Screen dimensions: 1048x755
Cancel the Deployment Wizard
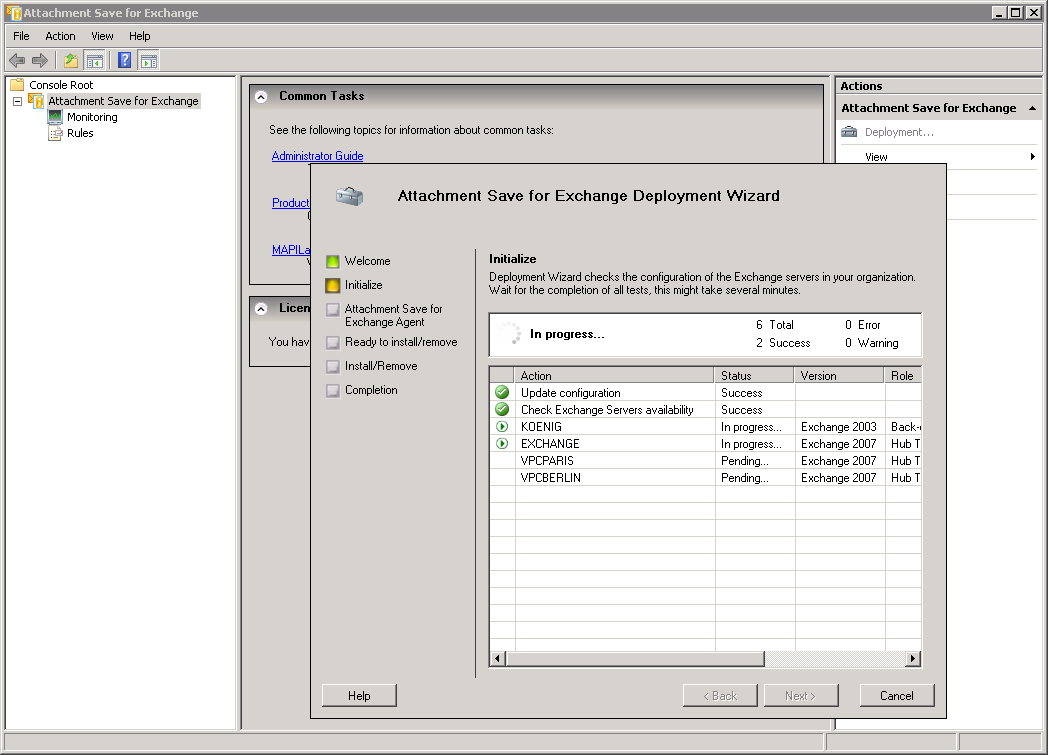click(897, 696)
